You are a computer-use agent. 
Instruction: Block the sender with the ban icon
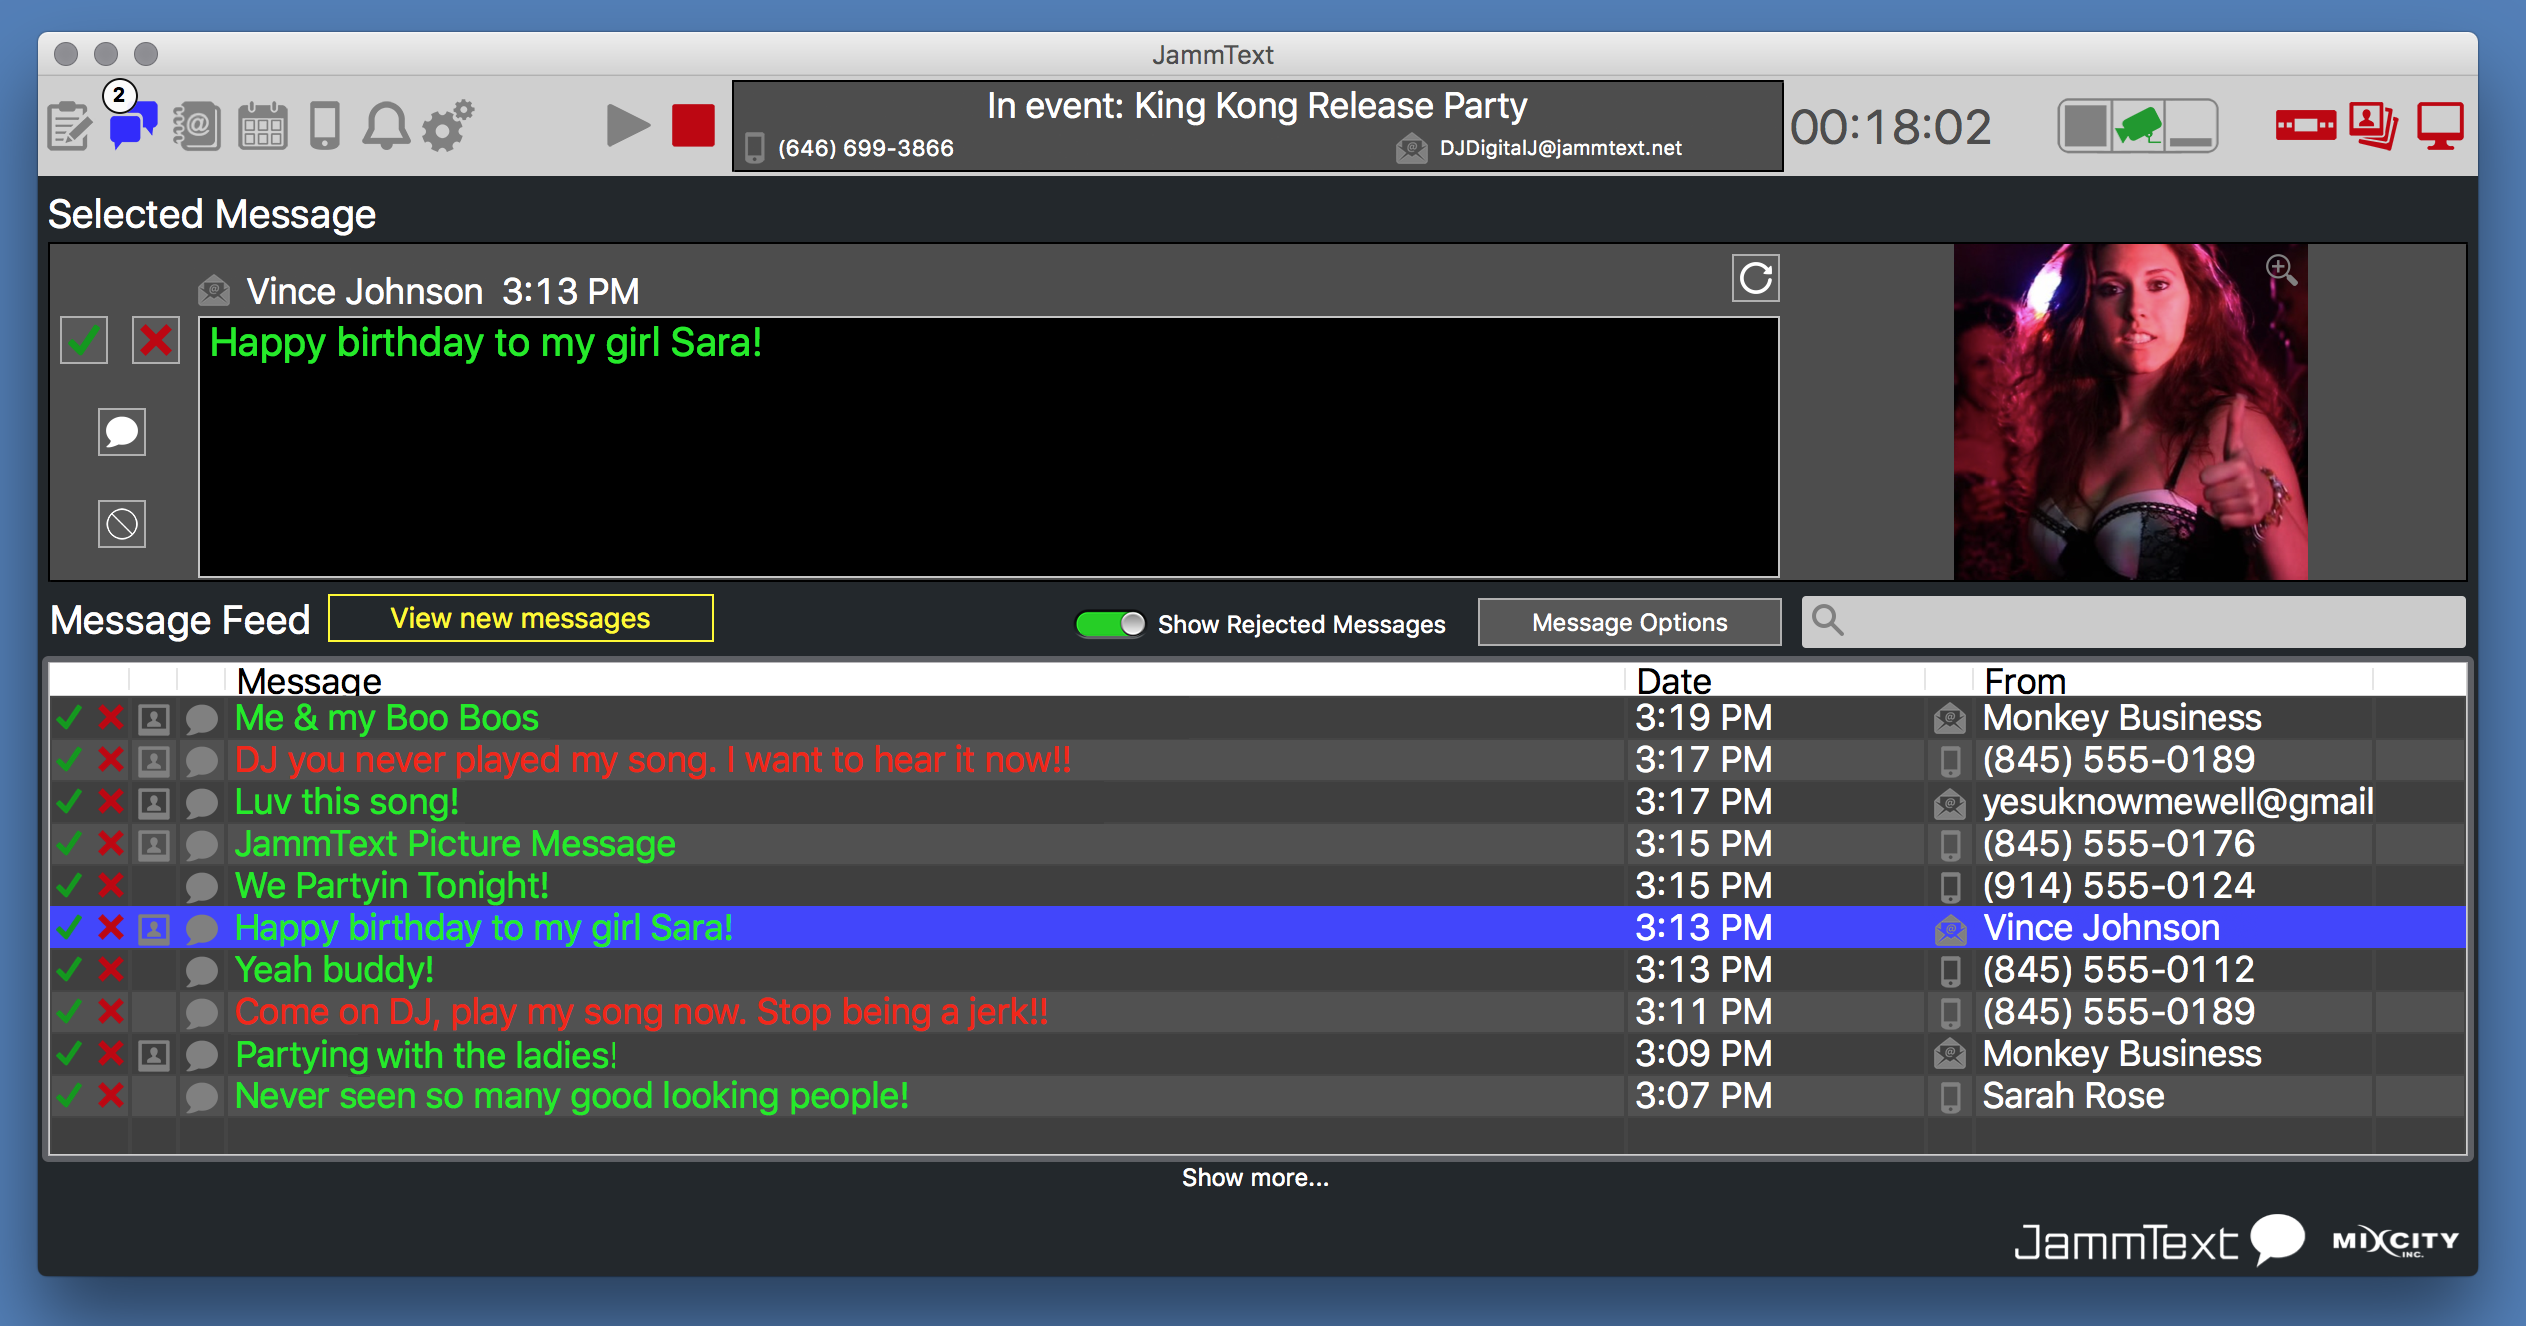122,524
